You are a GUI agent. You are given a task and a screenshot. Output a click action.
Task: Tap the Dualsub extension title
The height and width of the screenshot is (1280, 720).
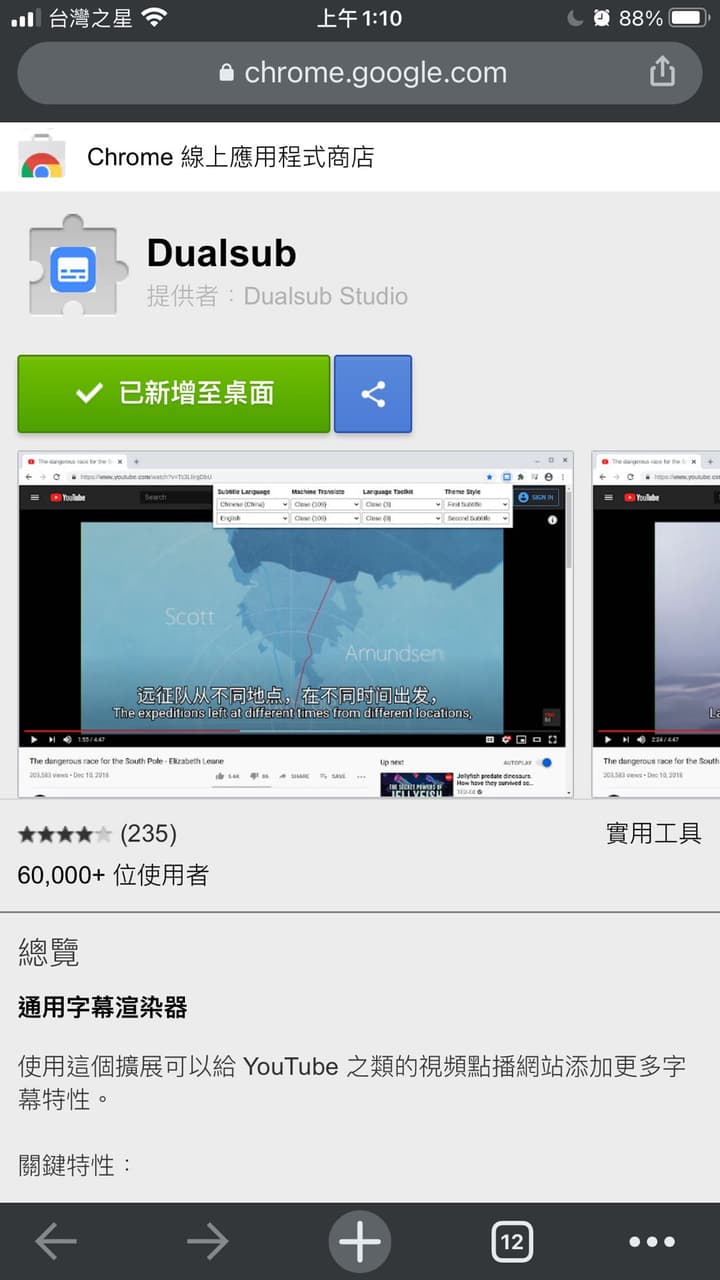click(x=221, y=253)
